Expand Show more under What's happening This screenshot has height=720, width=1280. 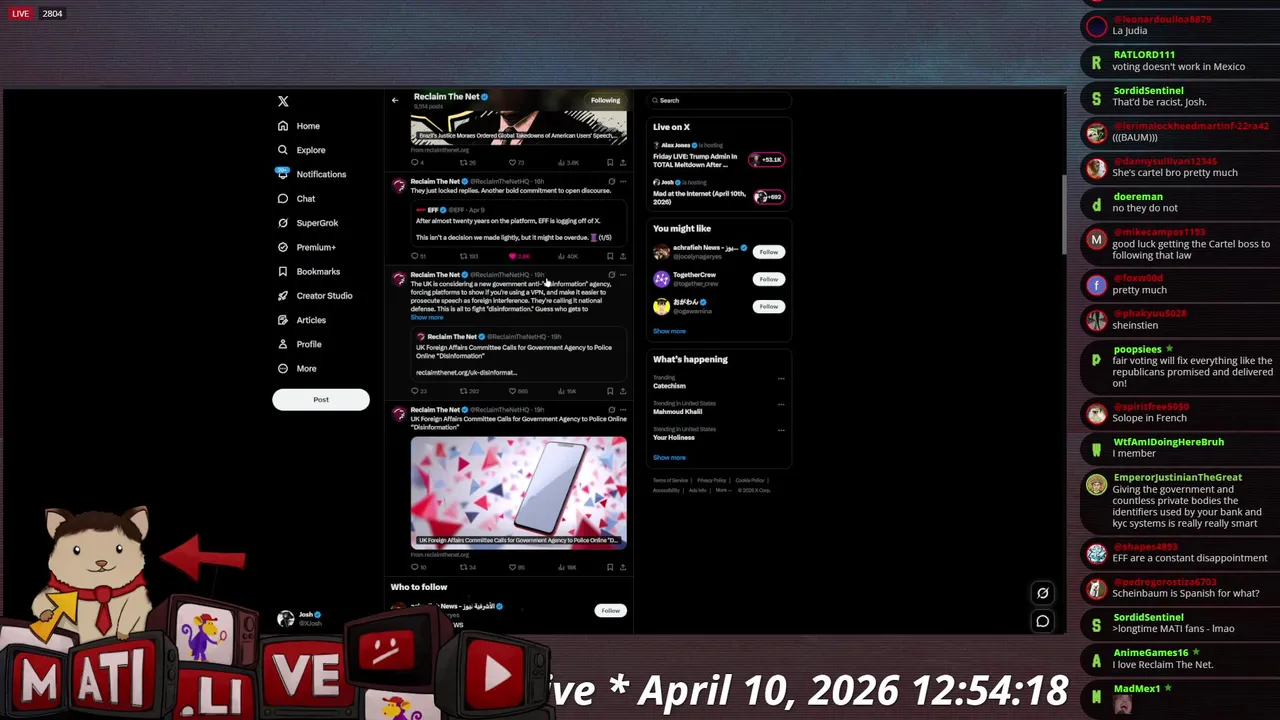pos(669,457)
